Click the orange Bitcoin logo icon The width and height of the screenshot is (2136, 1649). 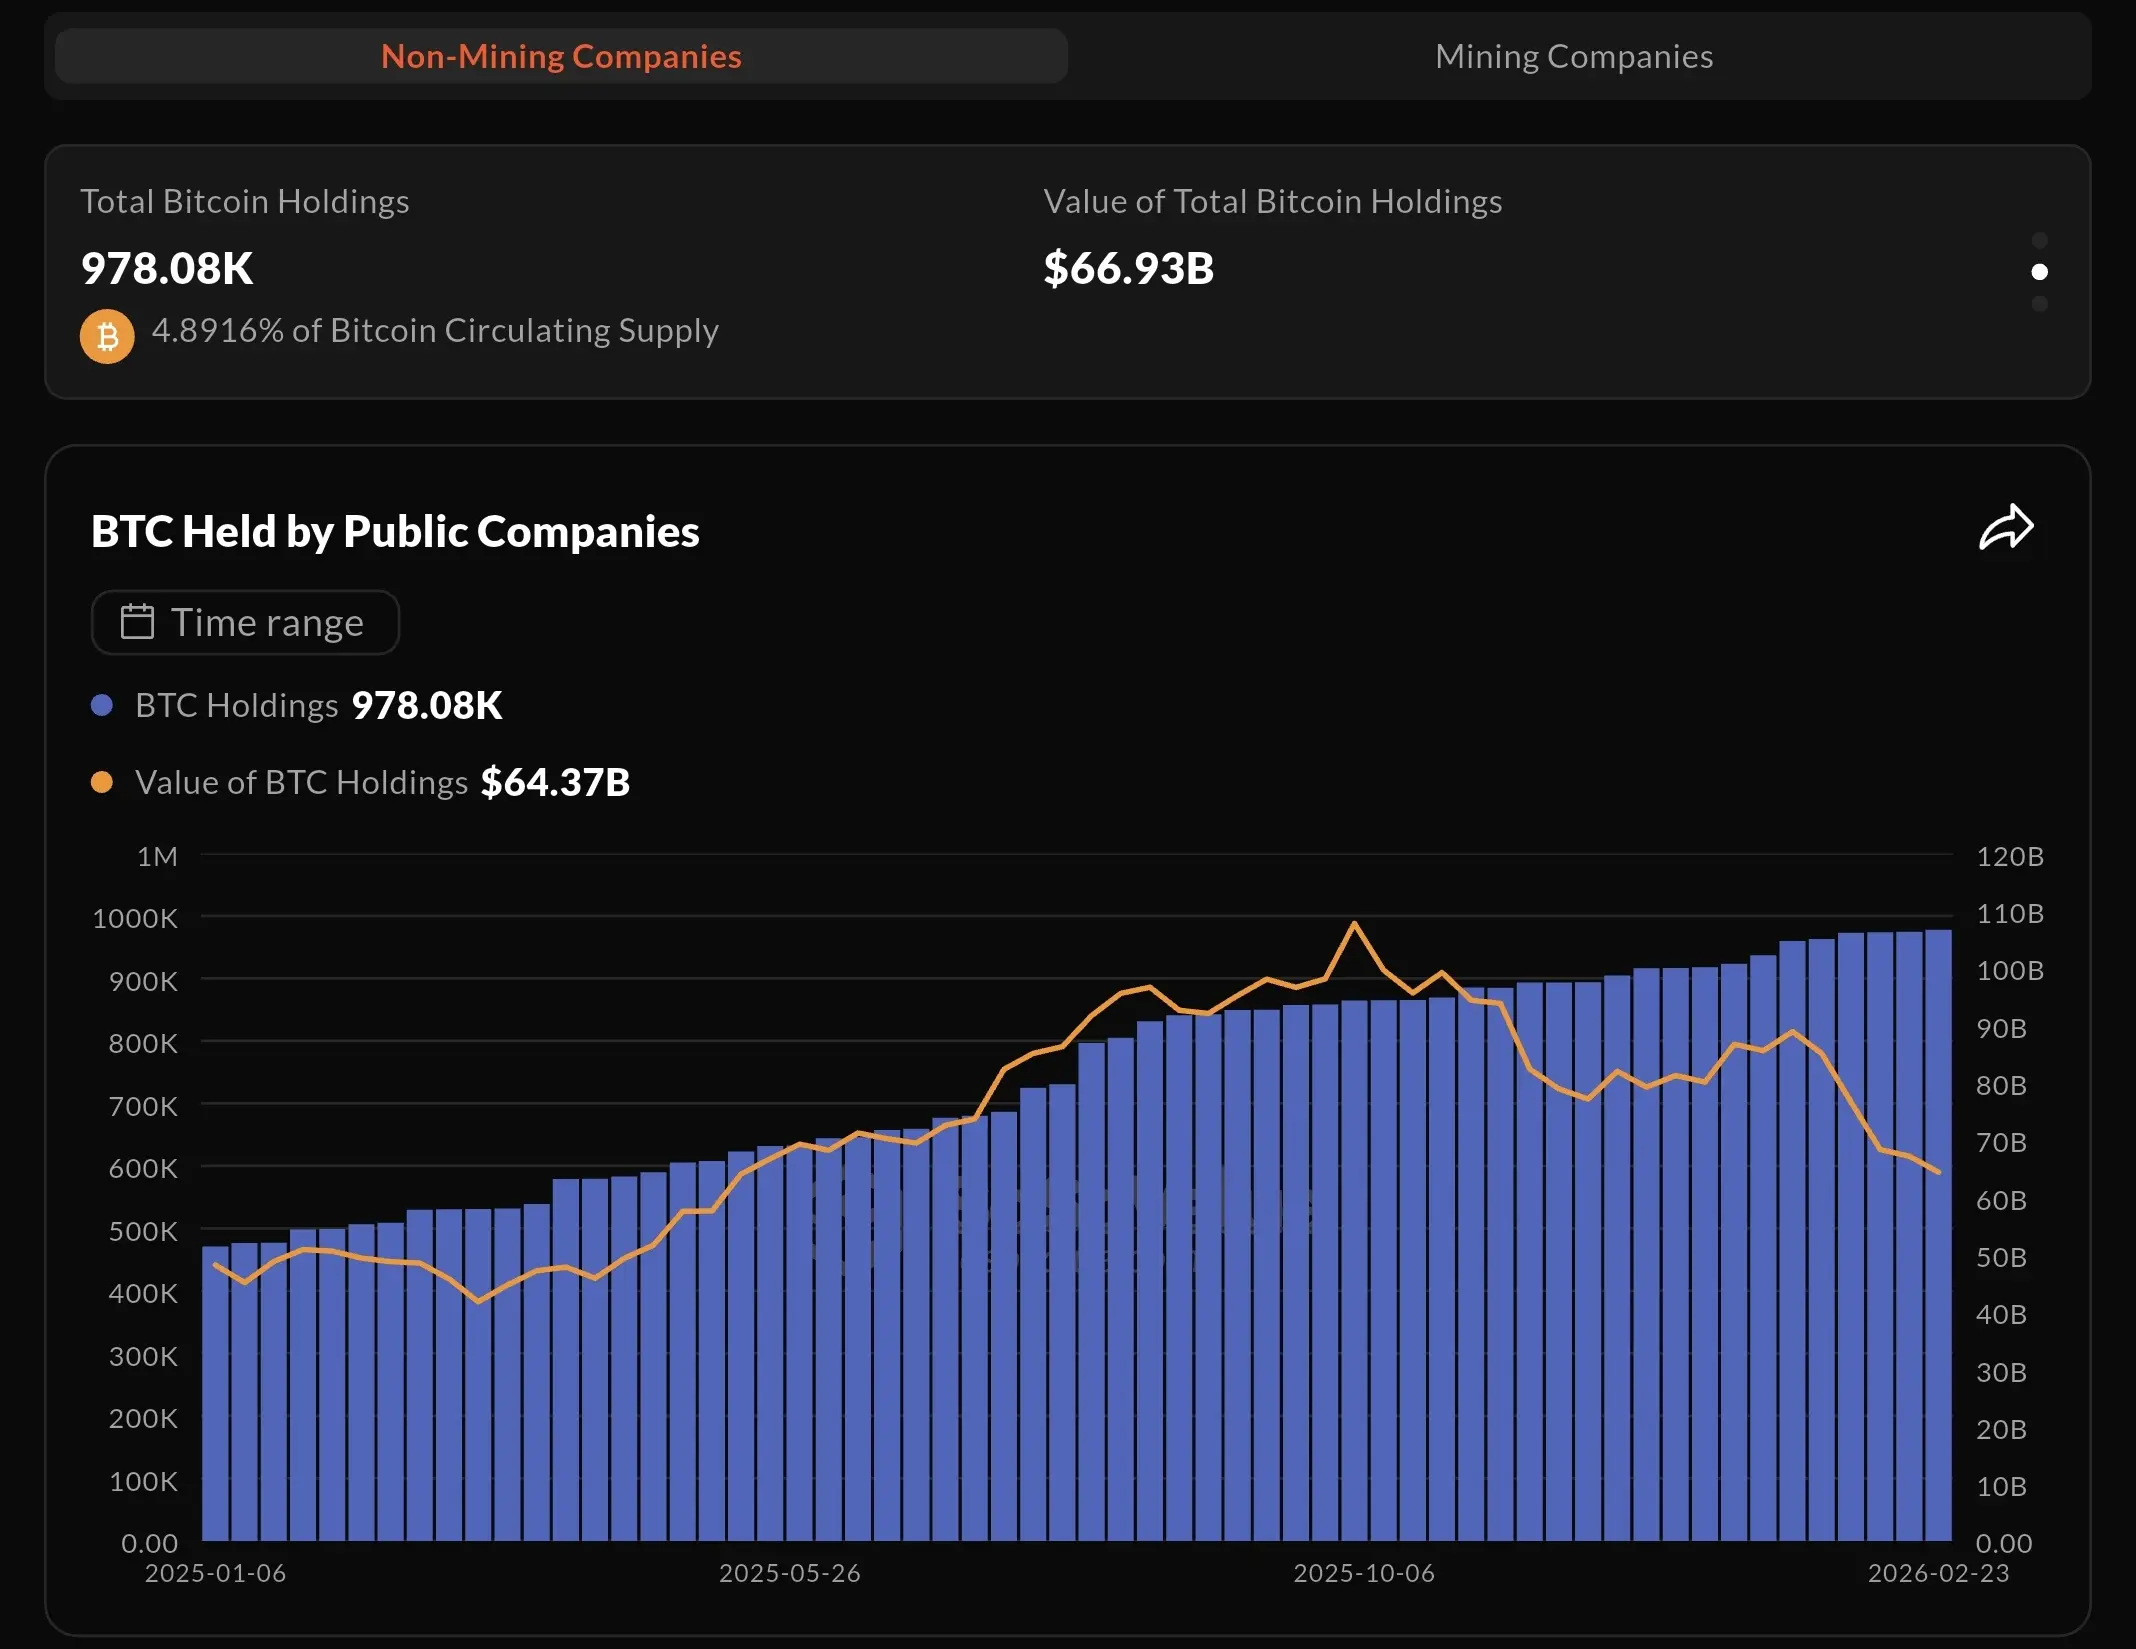coord(107,336)
